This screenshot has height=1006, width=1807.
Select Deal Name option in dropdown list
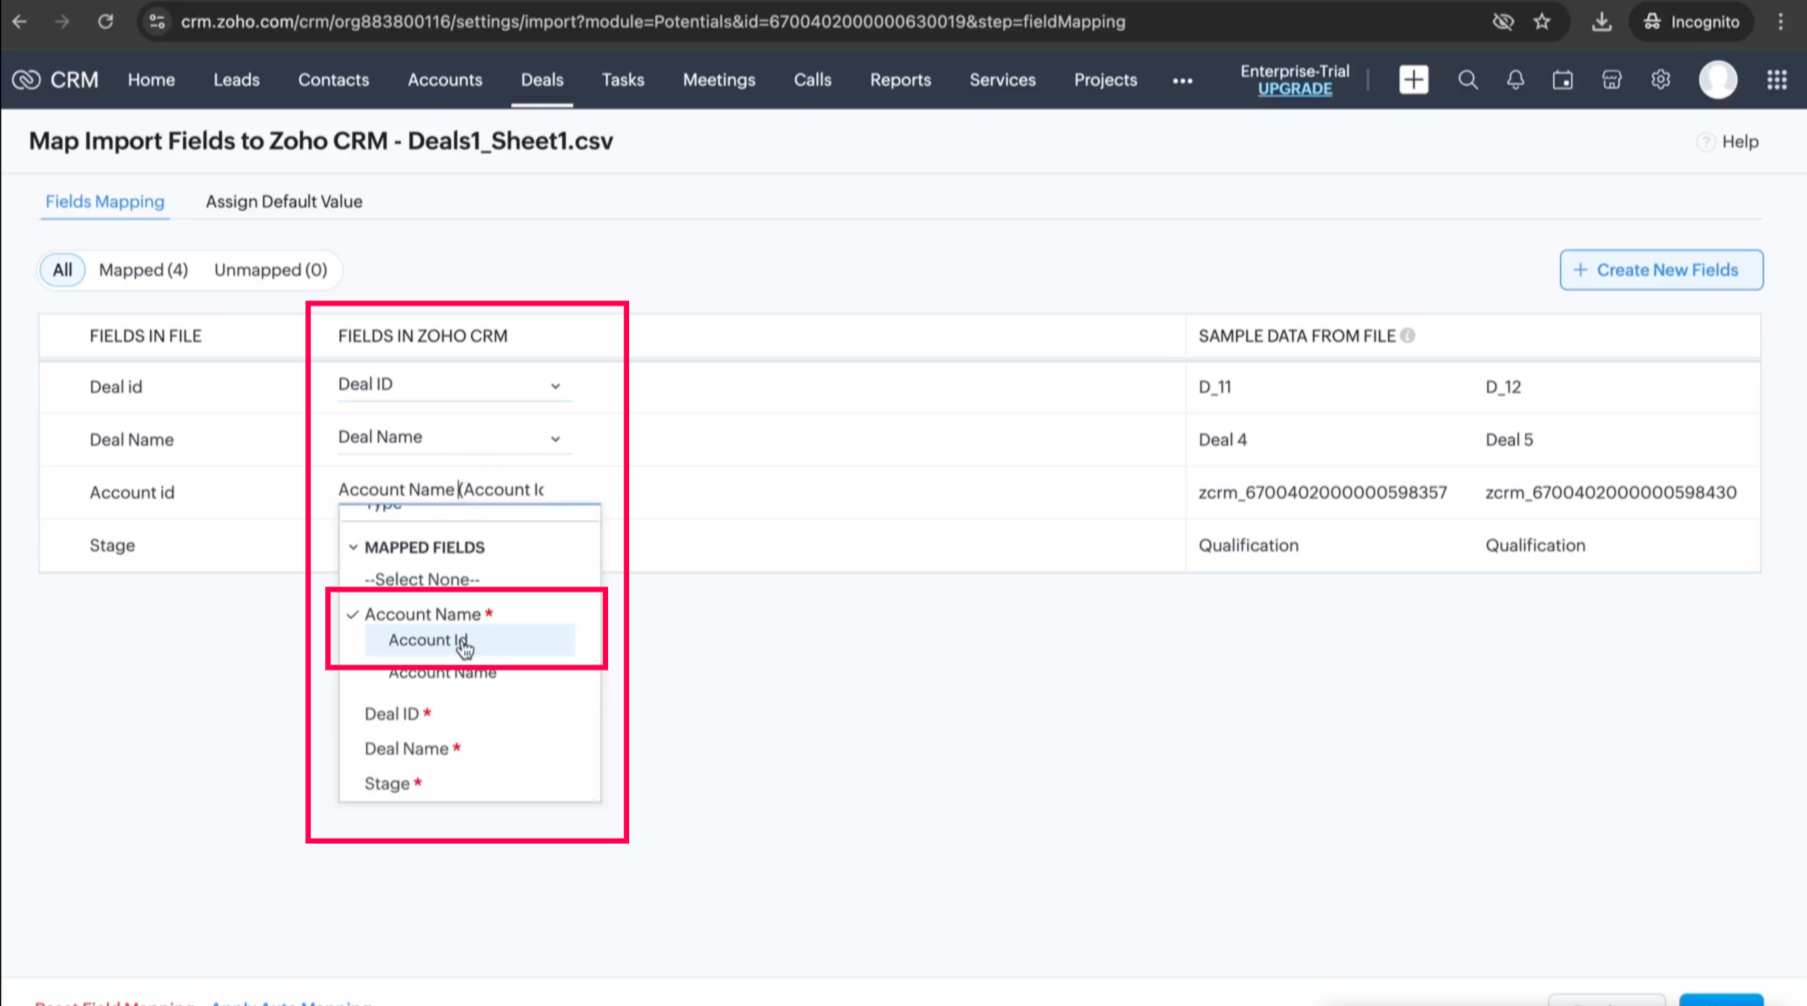(412, 749)
